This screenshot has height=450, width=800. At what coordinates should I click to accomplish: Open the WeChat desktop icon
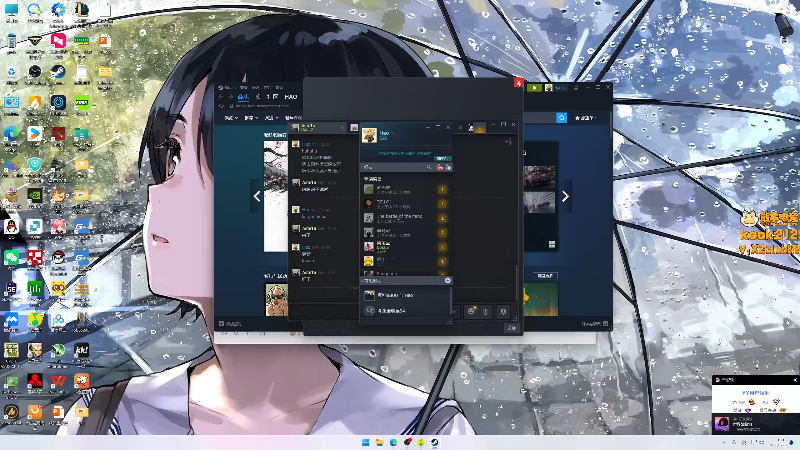point(11,259)
